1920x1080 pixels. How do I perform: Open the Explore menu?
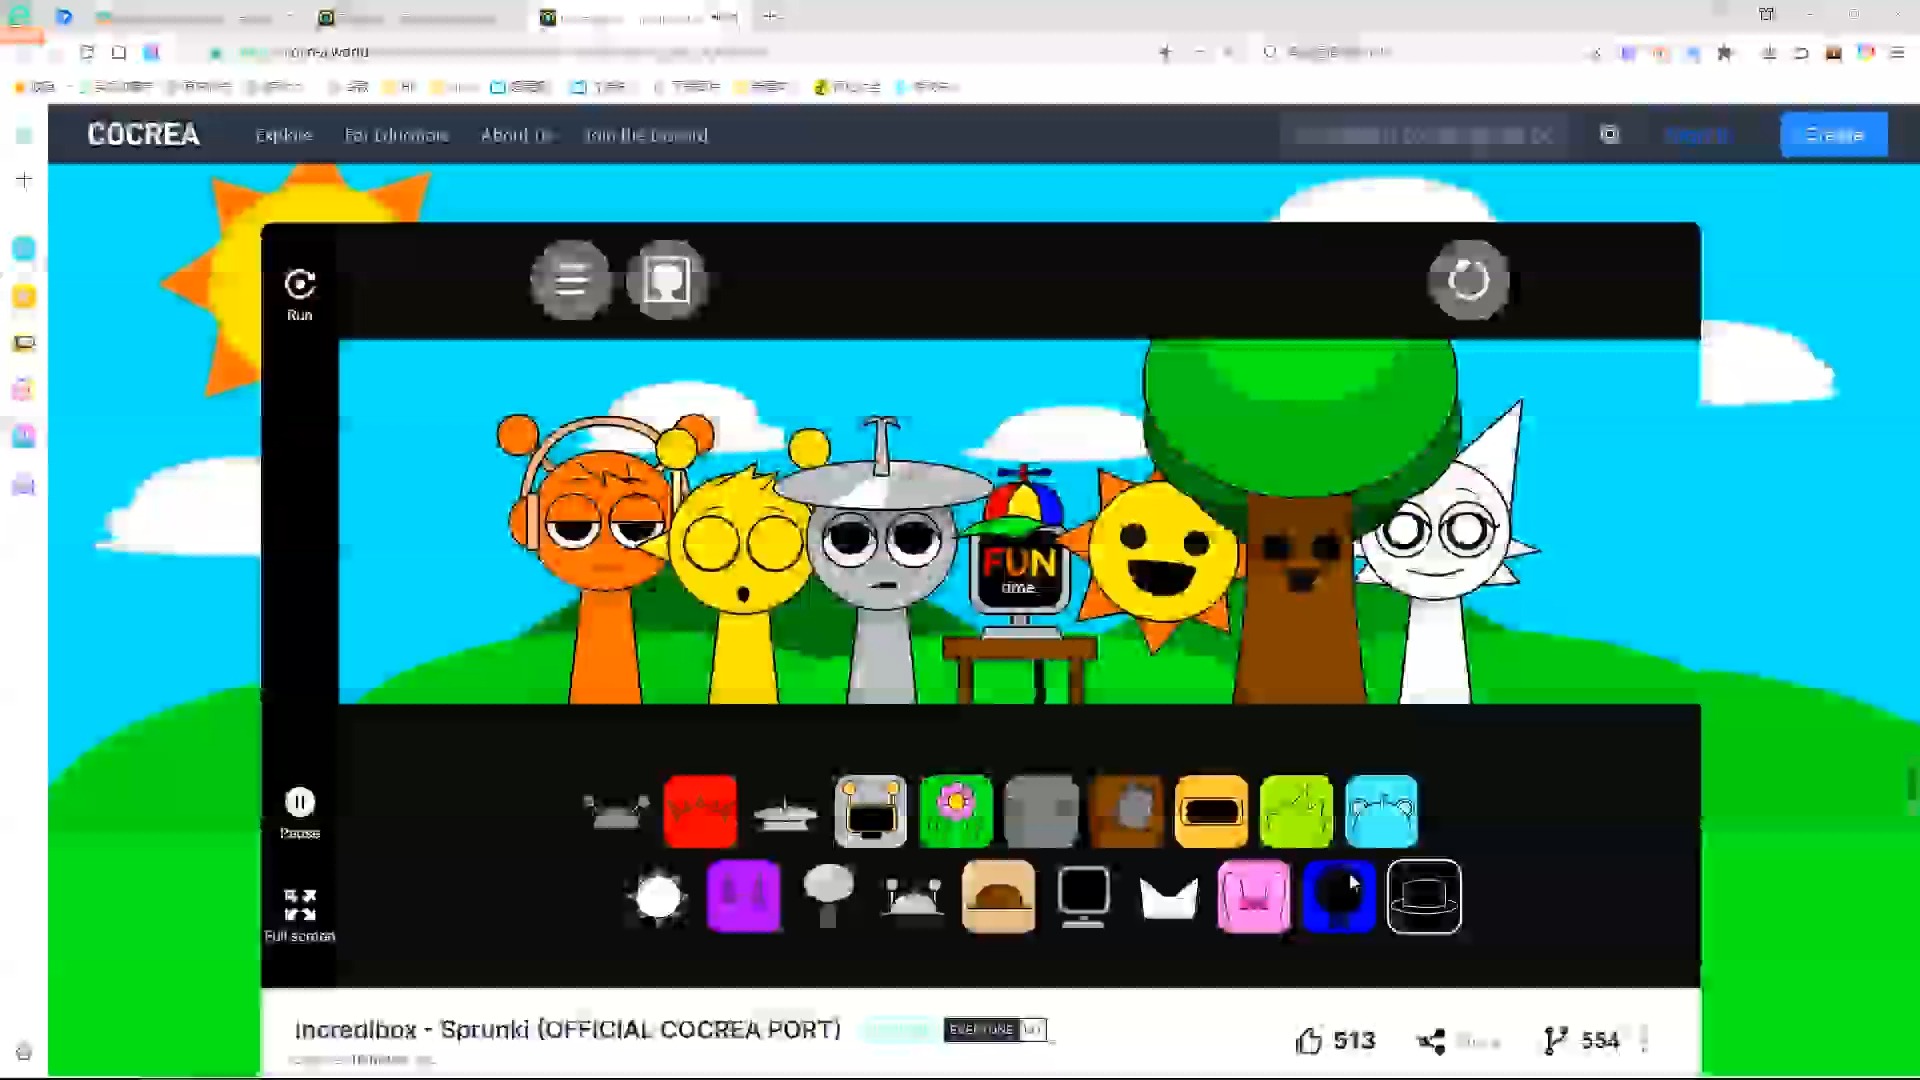pos(284,135)
